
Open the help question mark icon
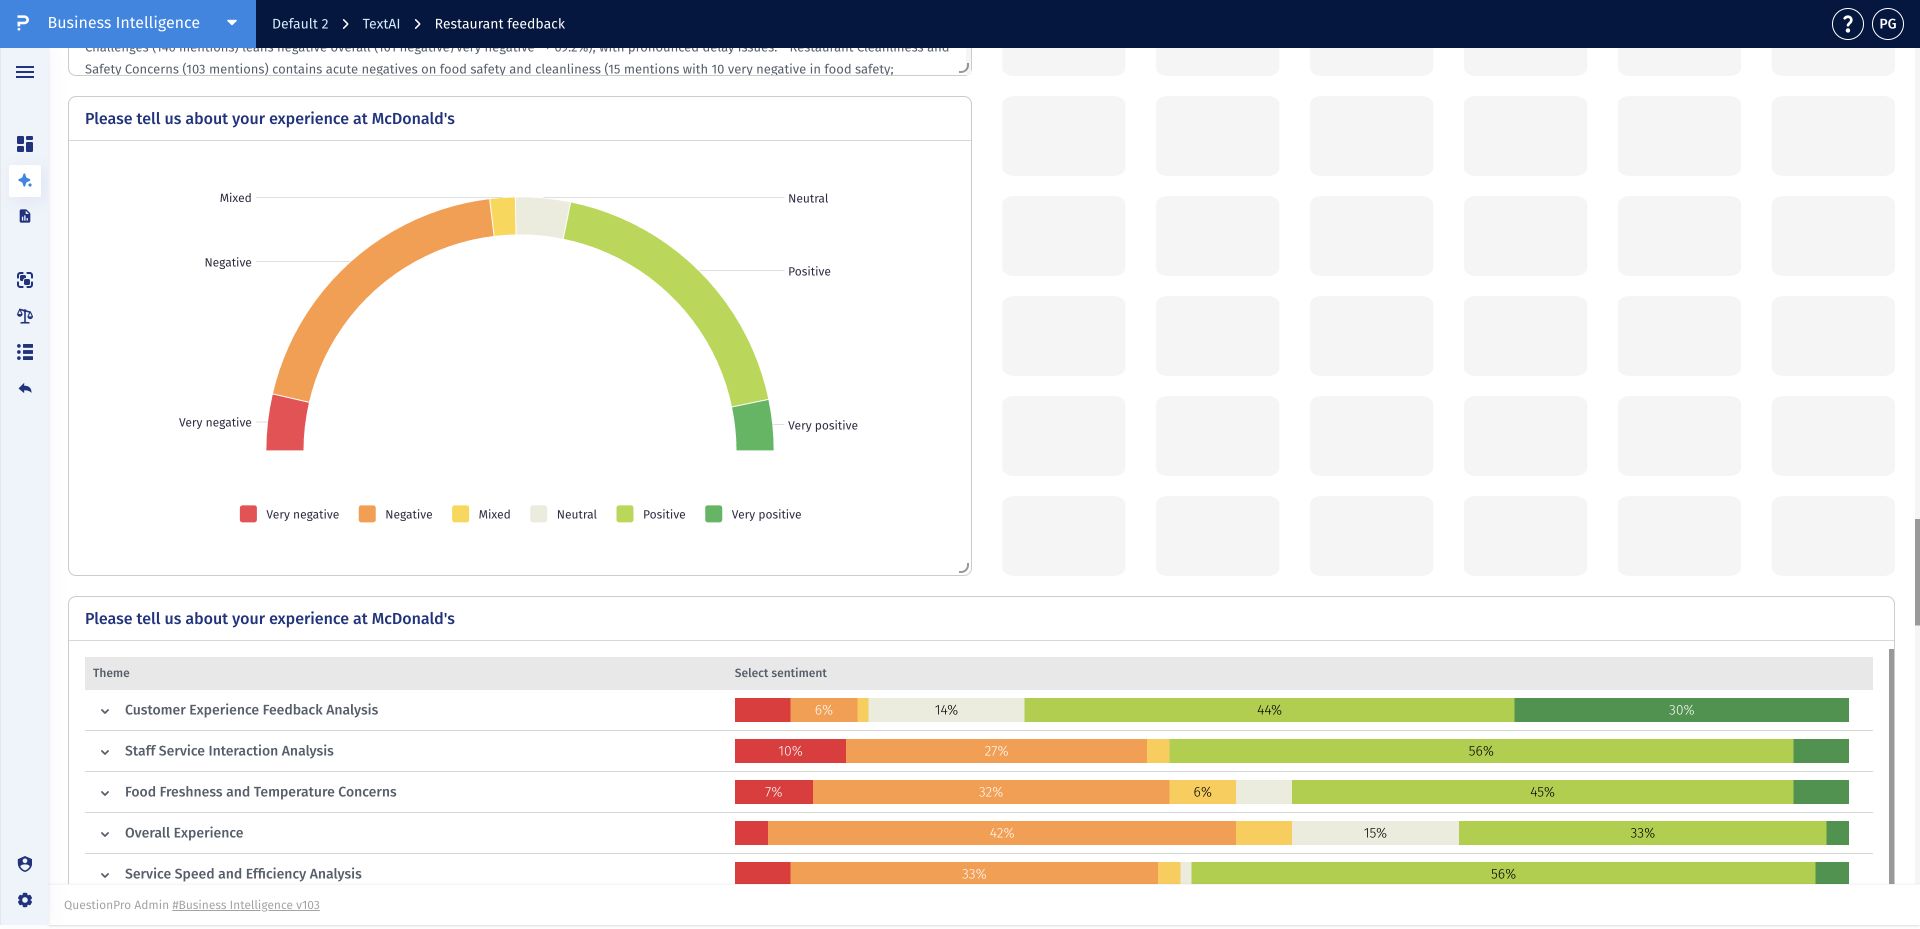click(x=1847, y=24)
